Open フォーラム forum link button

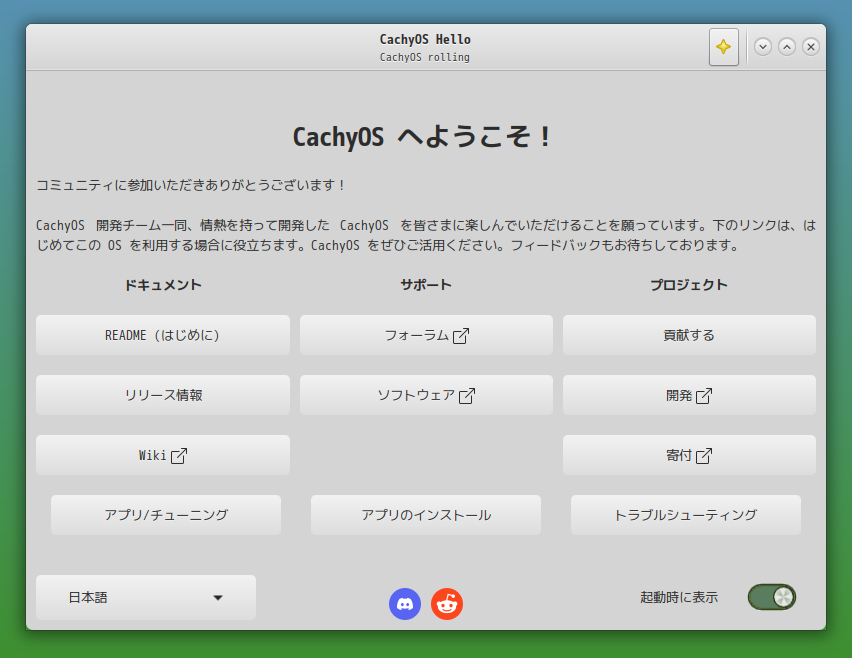pos(426,335)
